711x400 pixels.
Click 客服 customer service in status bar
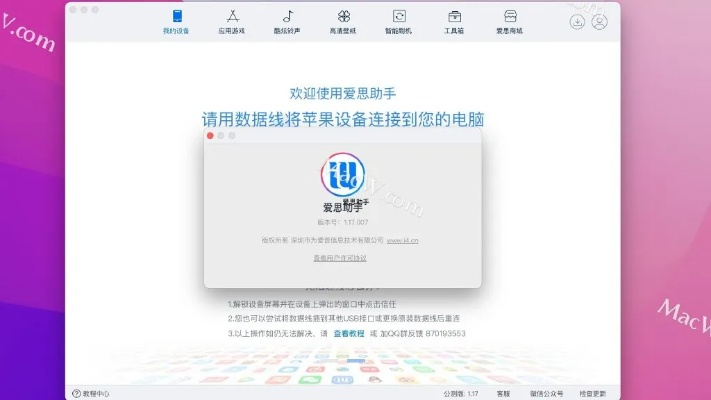pyautogui.click(x=503, y=394)
